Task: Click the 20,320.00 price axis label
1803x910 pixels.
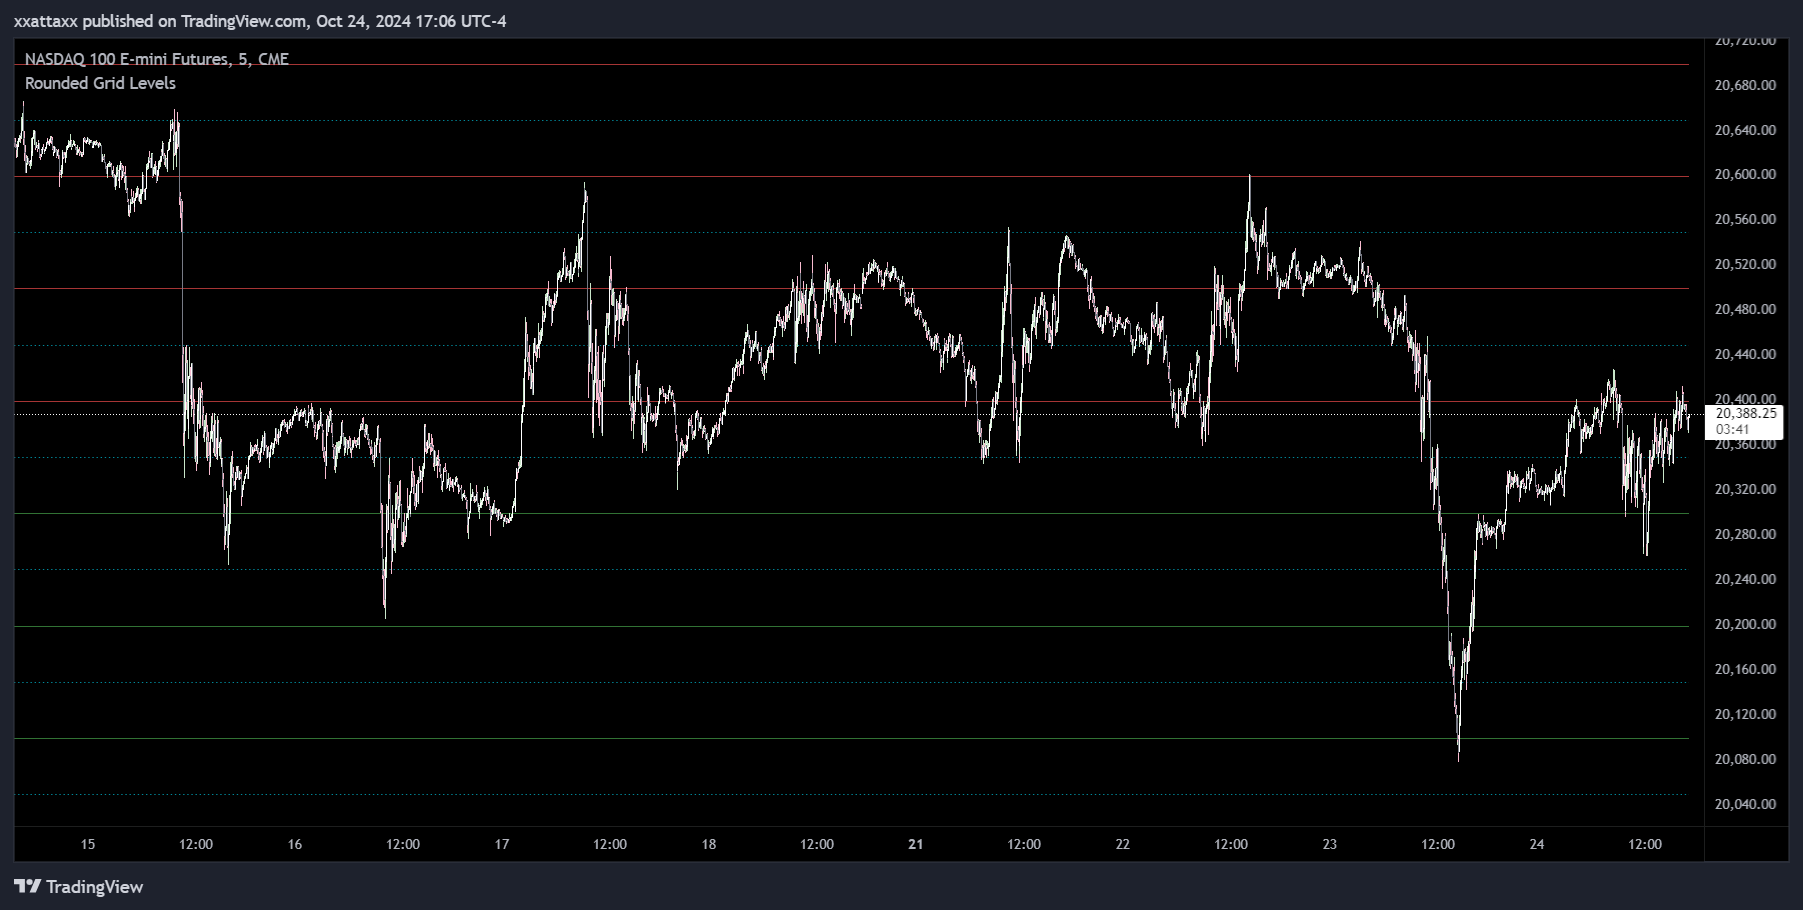Action: 1745,489
